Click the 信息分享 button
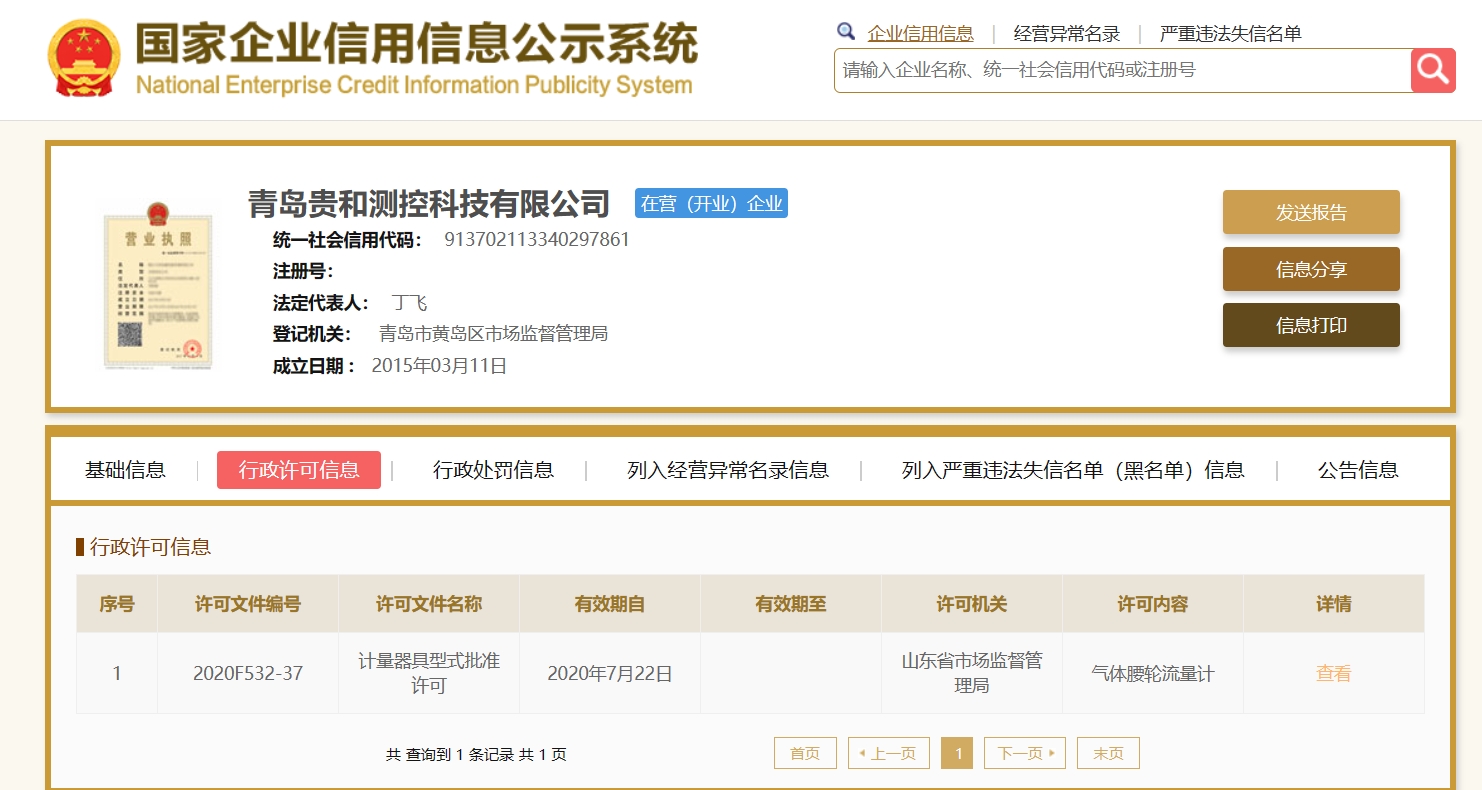1482x790 pixels. pyautogui.click(x=1311, y=269)
